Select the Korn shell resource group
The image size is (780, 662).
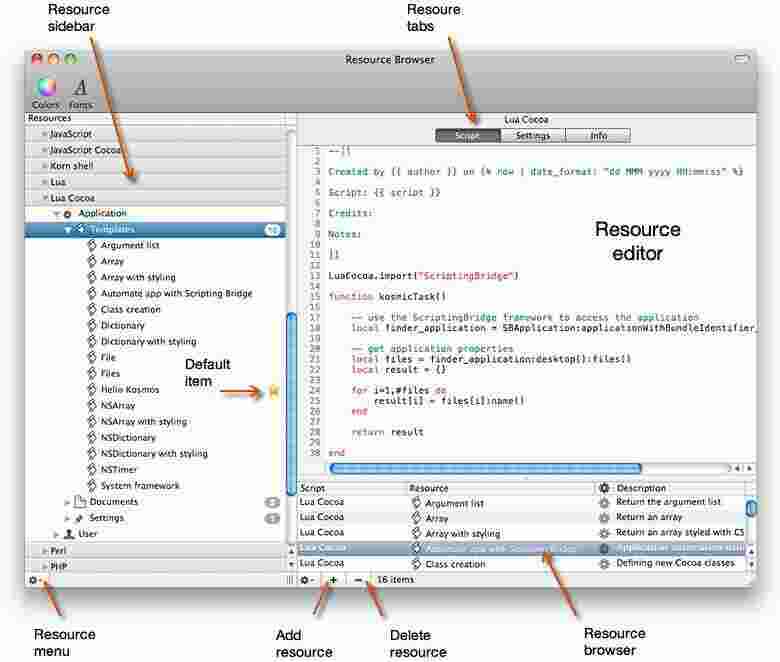click(72, 166)
